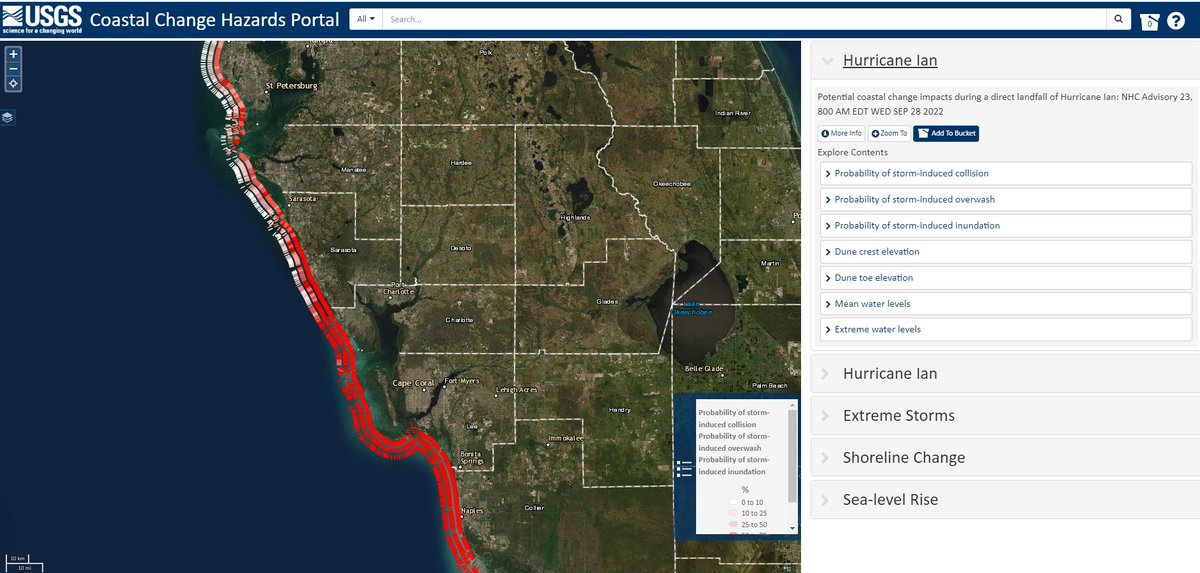Collapse the expanded Hurricane Ian section chevron
1200x573 pixels.
pos(827,61)
